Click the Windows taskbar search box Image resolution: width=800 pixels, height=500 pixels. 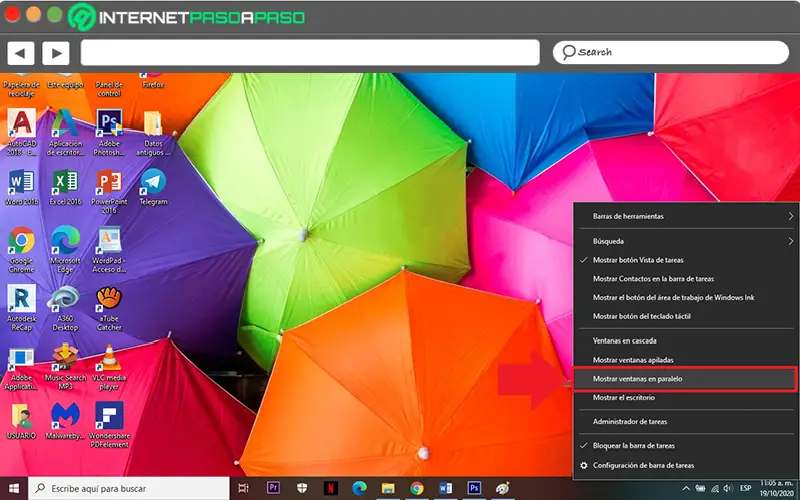(x=129, y=488)
